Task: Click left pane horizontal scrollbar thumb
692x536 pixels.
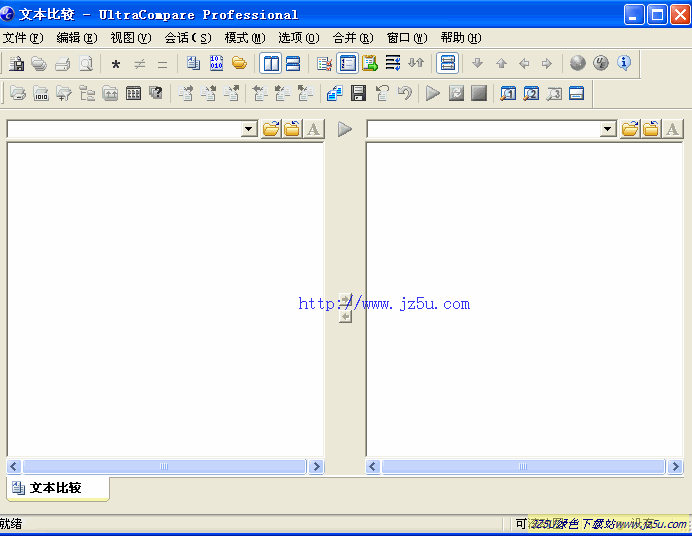Action: (164, 466)
